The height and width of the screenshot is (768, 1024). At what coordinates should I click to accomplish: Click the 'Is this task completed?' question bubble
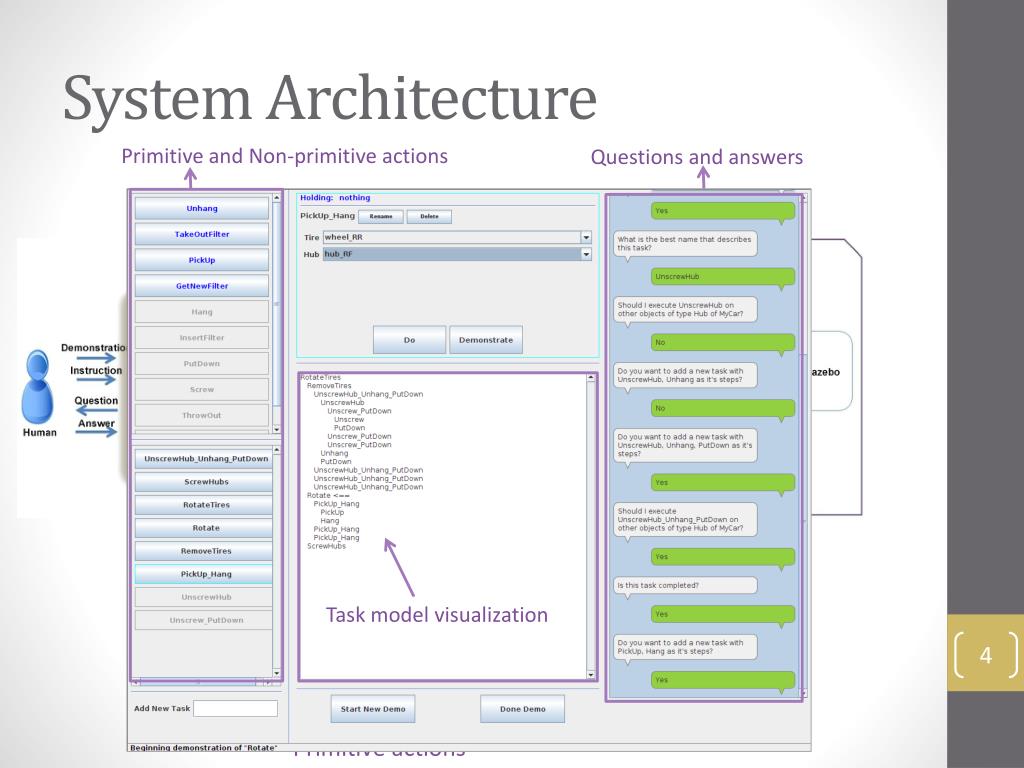(685, 586)
